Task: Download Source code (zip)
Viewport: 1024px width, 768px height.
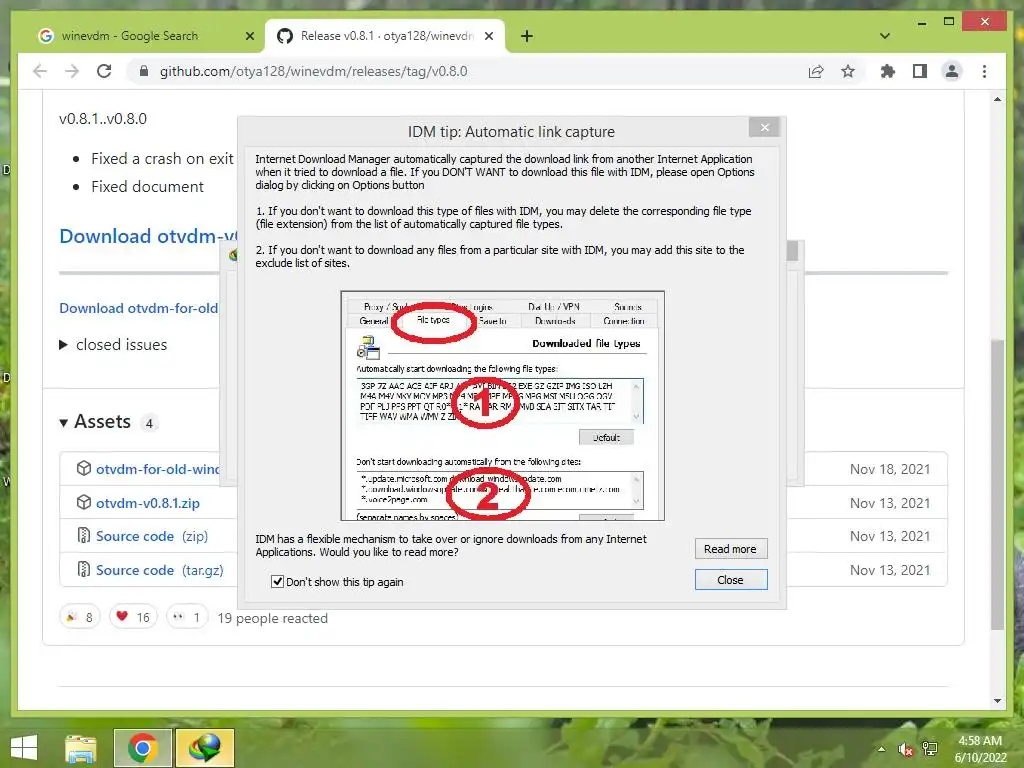Action: tap(152, 536)
